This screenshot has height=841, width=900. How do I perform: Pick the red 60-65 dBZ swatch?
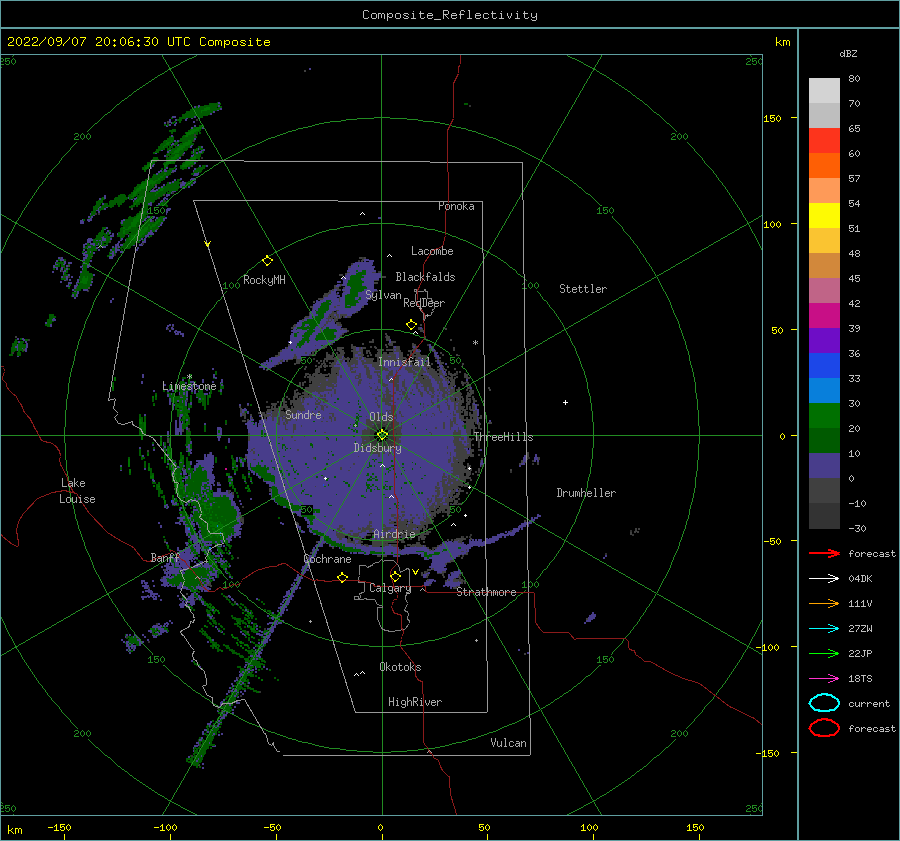824,141
